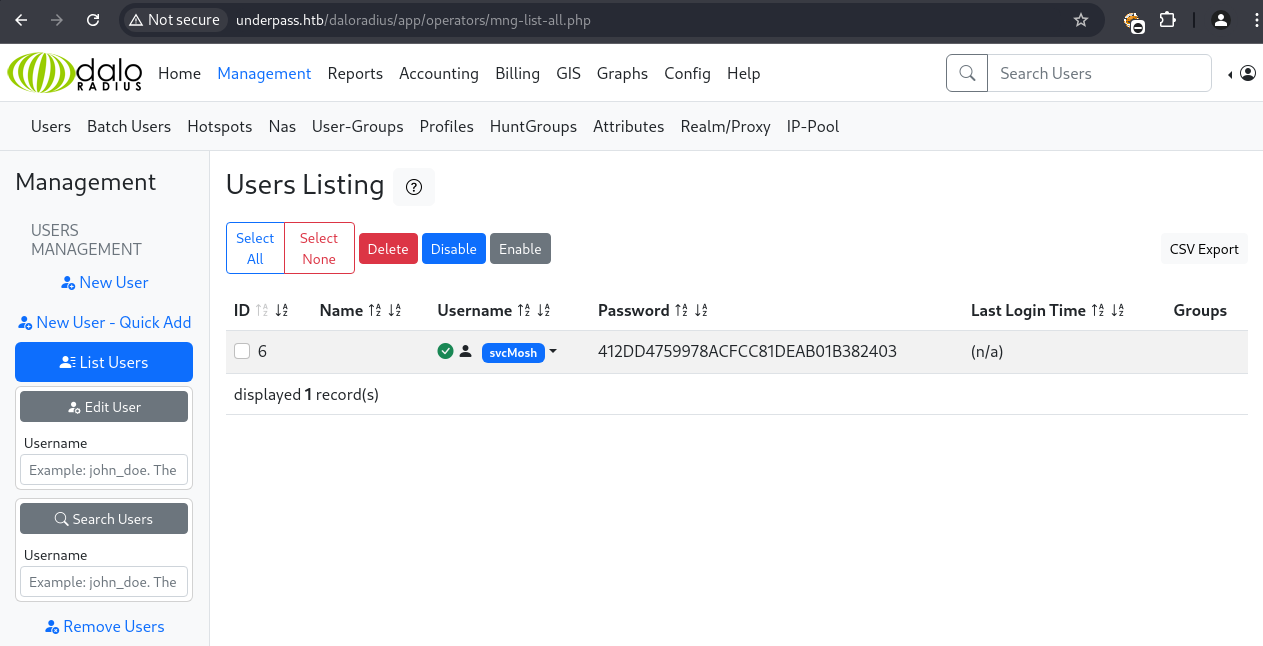1263x646 pixels.
Task: Check the checkbox for user ID 6
Action: (x=242, y=351)
